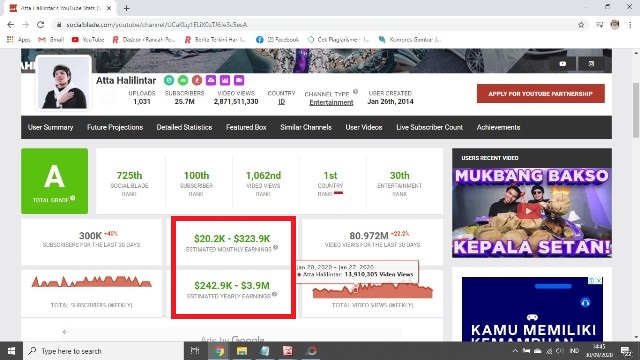Click the taskbar search box

coord(104,351)
